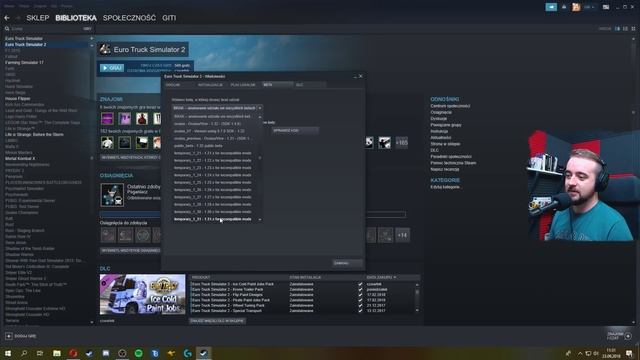Image resolution: width=640 pixels, height=360 pixels.
Task: Open the +14 remaining achievements tile
Action: pyautogui.click(x=402, y=235)
